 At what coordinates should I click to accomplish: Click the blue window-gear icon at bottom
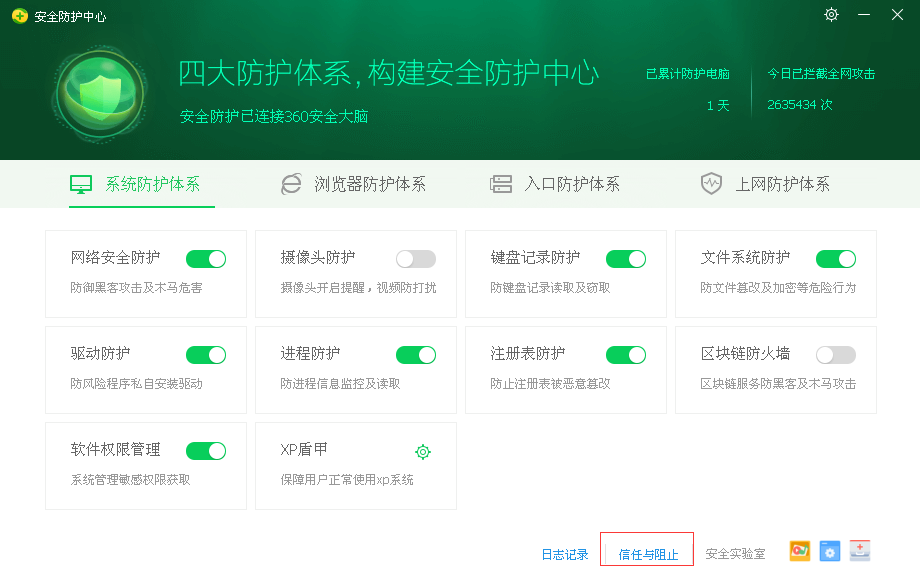(x=829, y=551)
